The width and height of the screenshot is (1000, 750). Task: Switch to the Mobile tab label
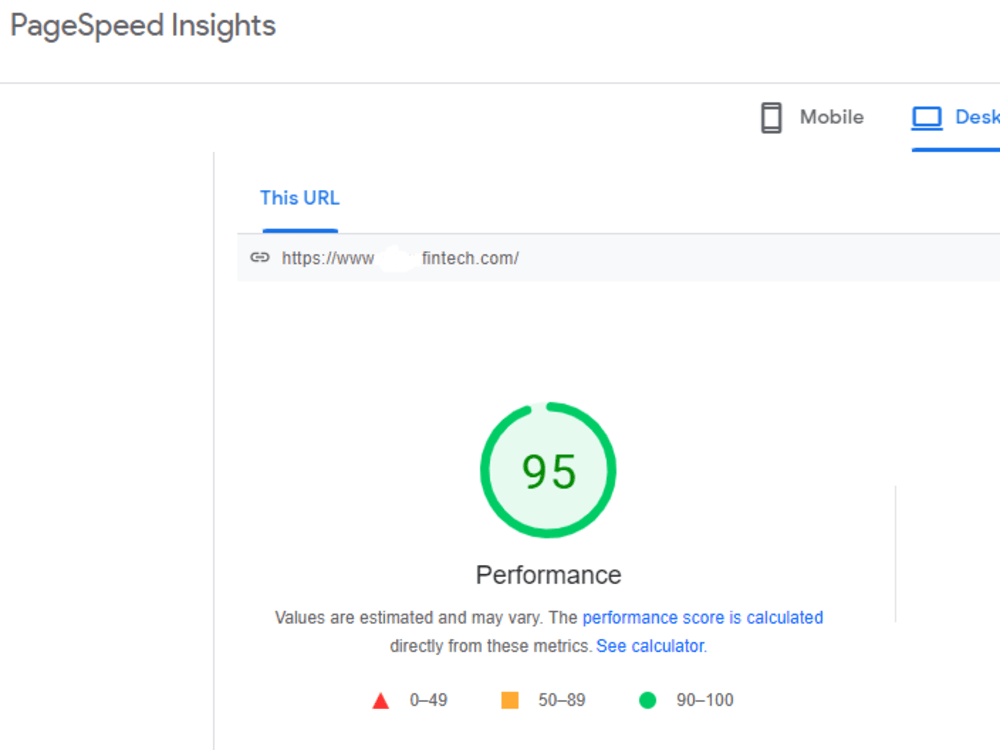(x=832, y=117)
